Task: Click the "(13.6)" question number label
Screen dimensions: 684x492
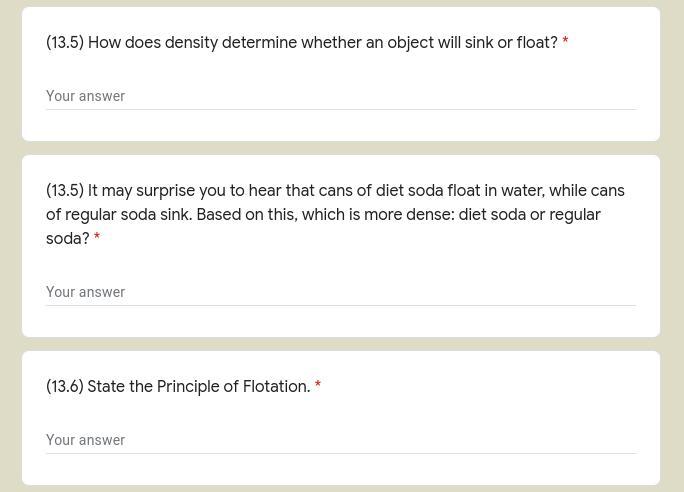Action: [x=65, y=387]
